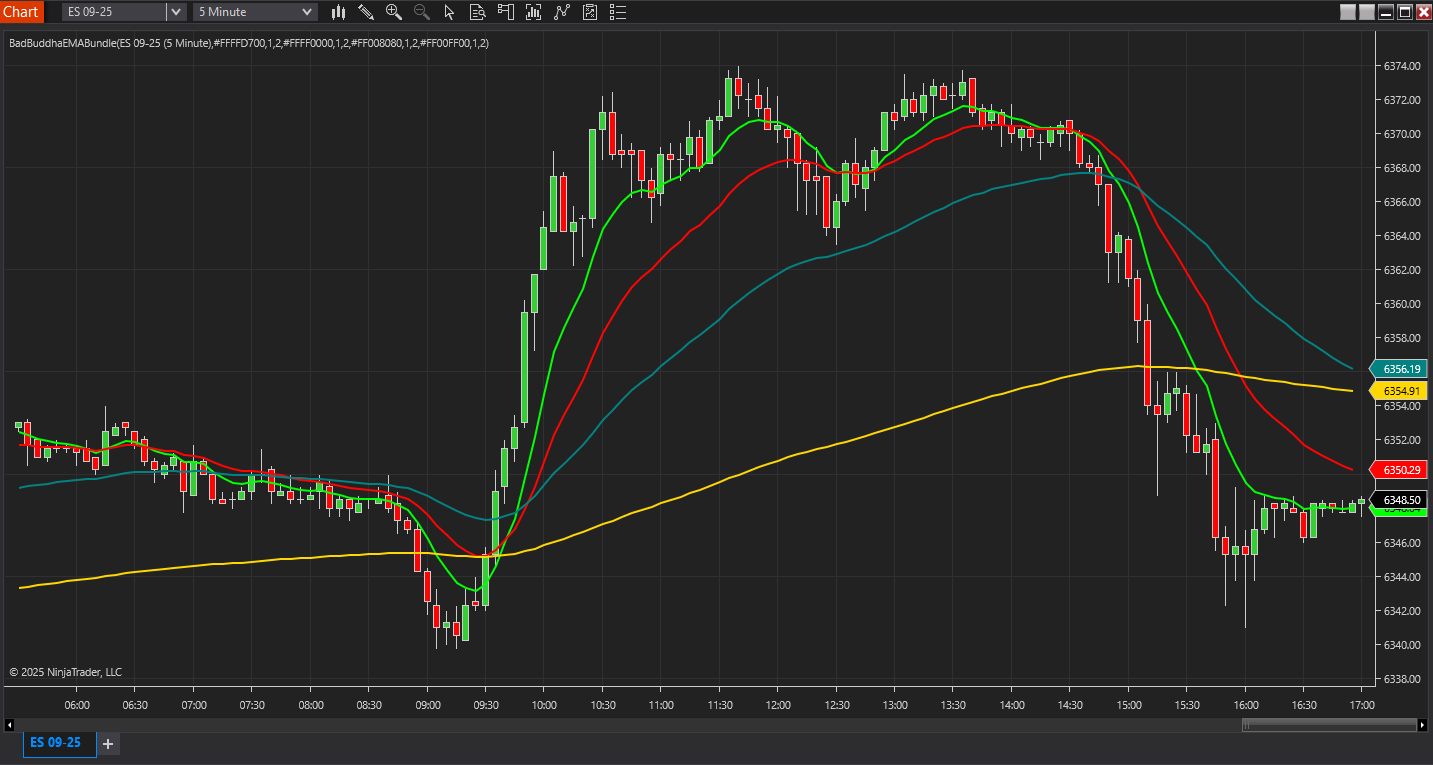This screenshot has height=765, width=1433.
Task: Click the 6360.00 price axis label
Action: tap(1402, 304)
